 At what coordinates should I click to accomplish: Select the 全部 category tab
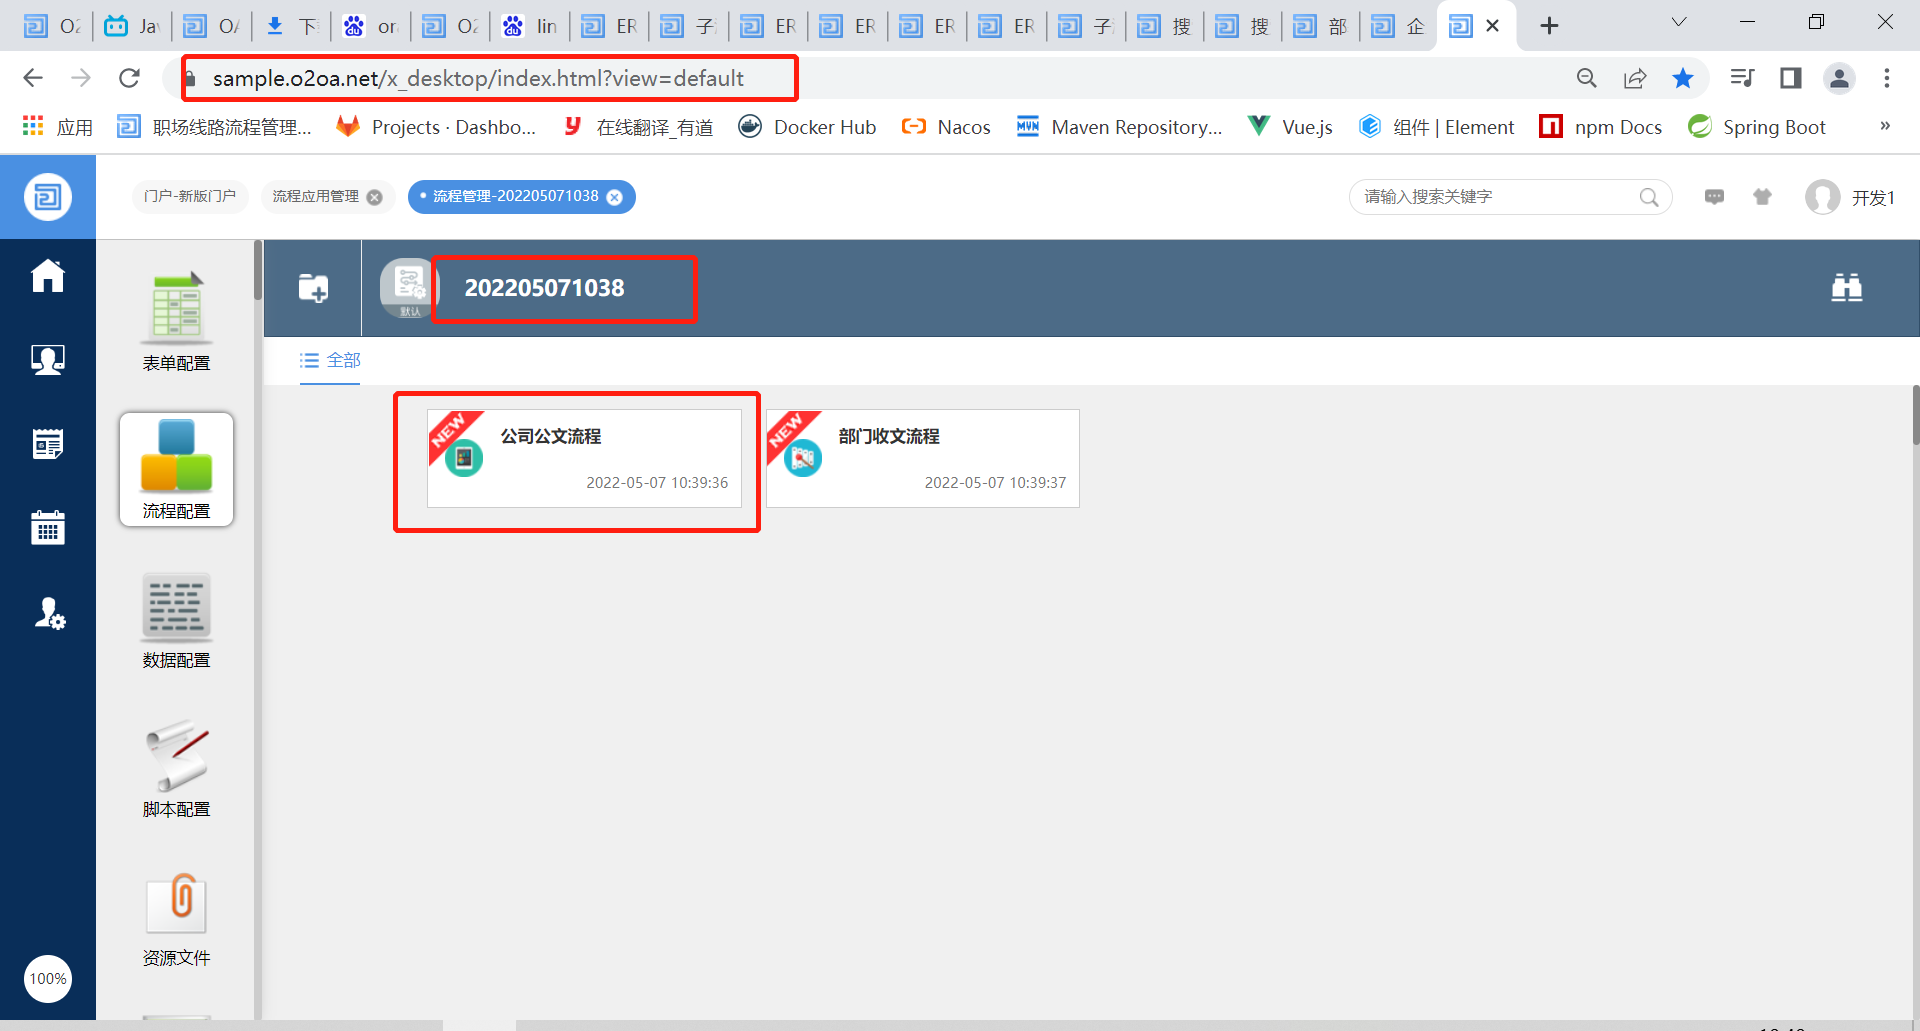[330, 360]
